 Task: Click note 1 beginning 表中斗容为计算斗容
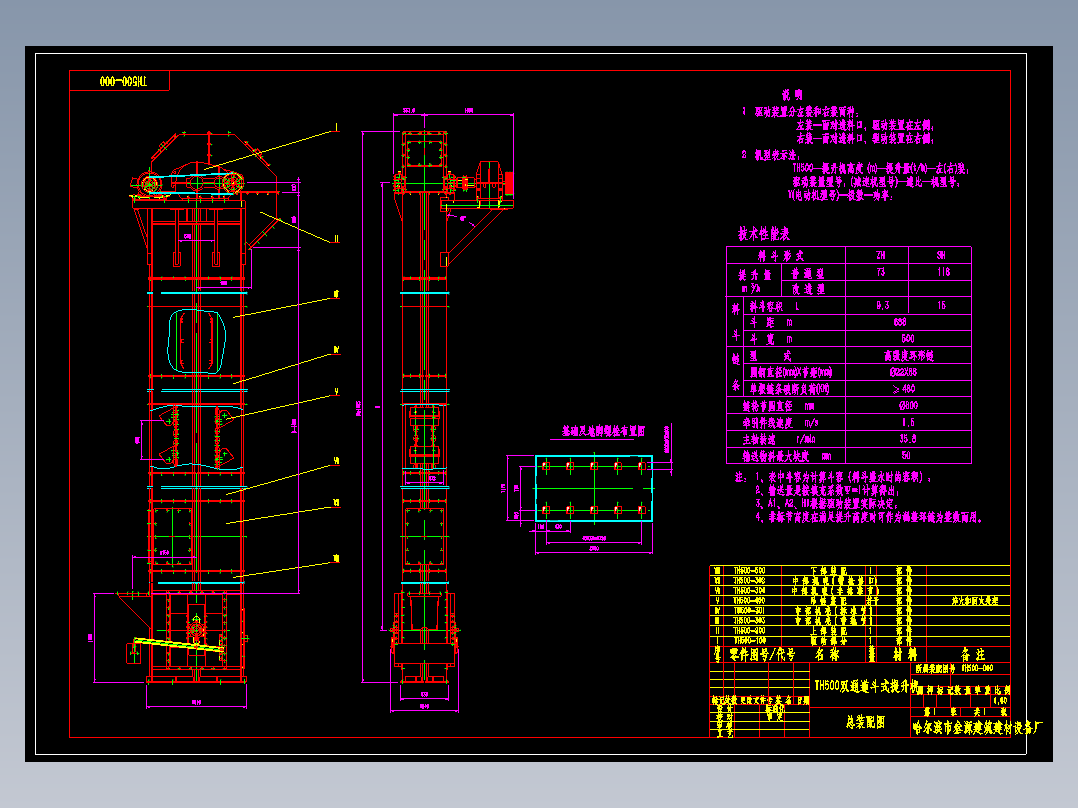point(844,477)
